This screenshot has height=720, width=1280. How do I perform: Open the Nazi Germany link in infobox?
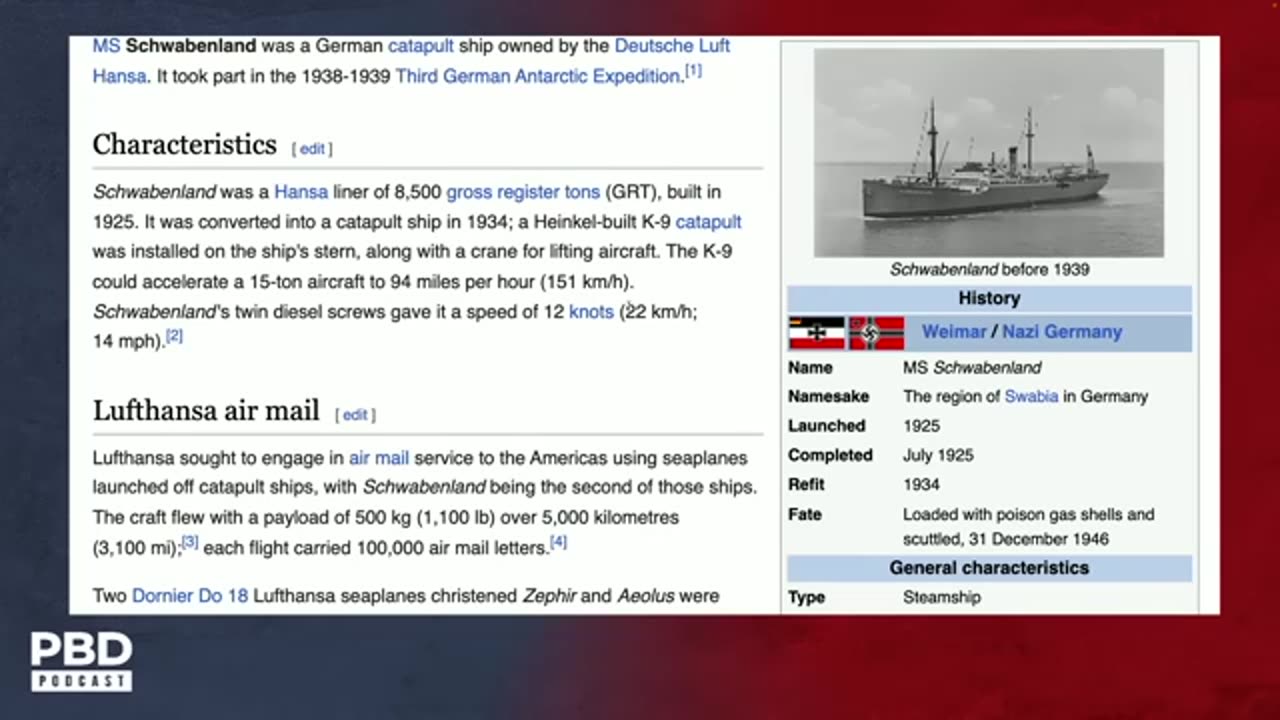pyautogui.click(x=1062, y=332)
